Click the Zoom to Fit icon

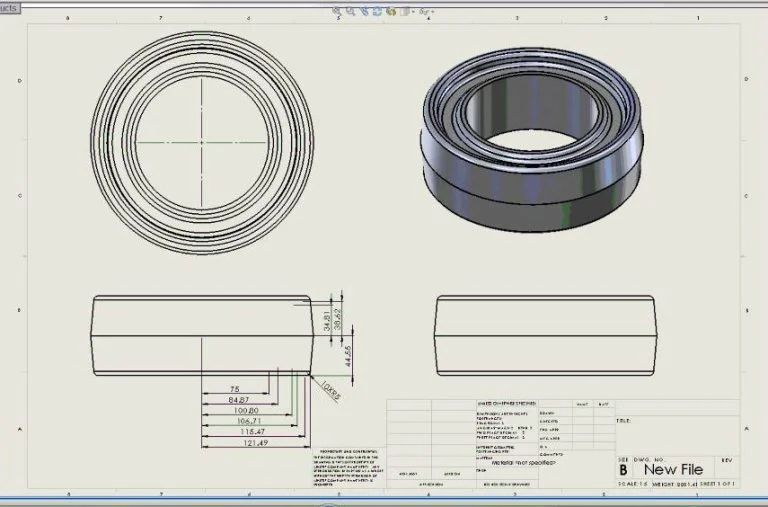pos(337,12)
